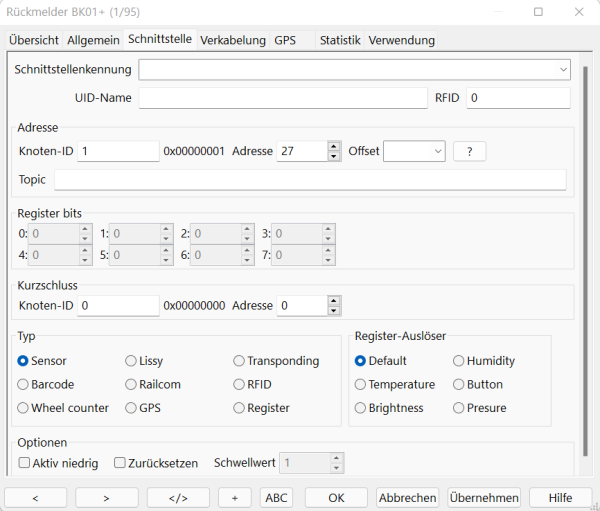Expand the Offset dropdown
The width and height of the screenshot is (600, 511).
437,151
